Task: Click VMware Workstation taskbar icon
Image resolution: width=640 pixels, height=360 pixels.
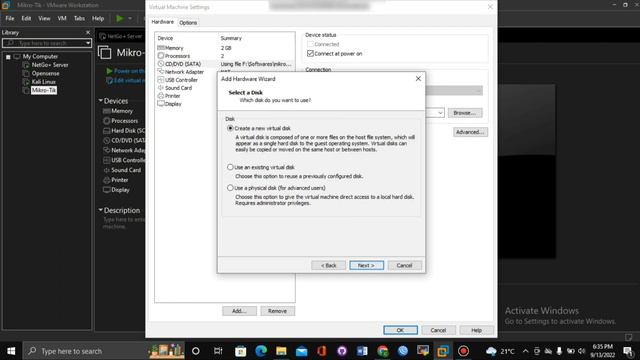Action: click(x=443, y=351)
